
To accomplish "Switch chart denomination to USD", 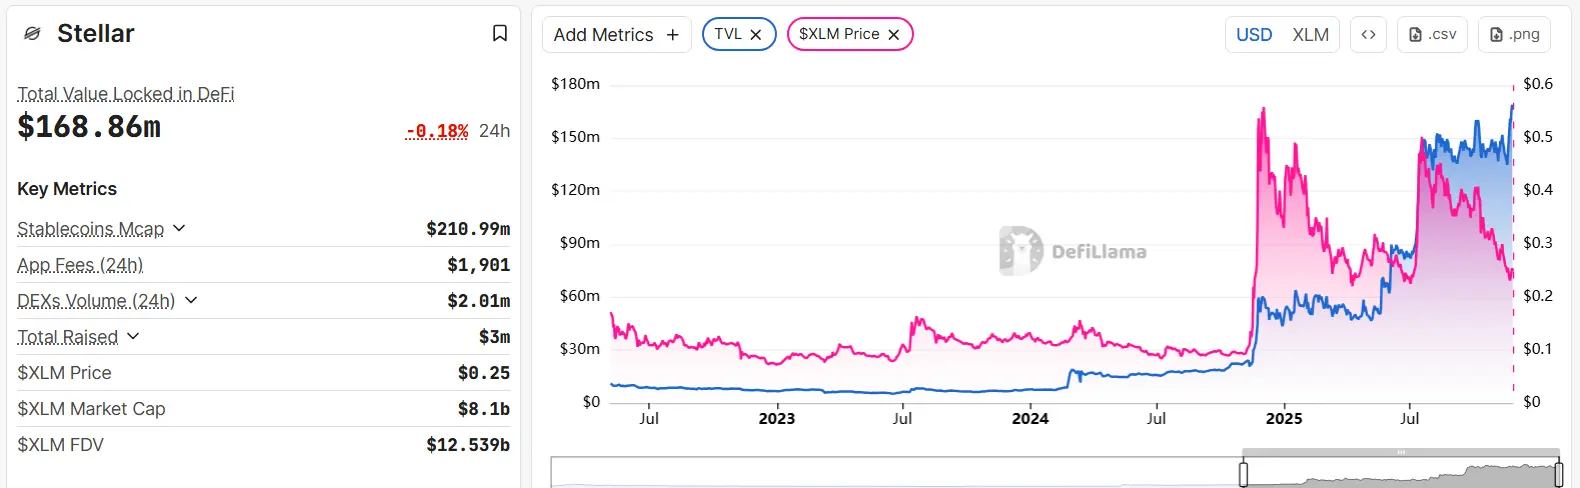I will [1254, 35].
